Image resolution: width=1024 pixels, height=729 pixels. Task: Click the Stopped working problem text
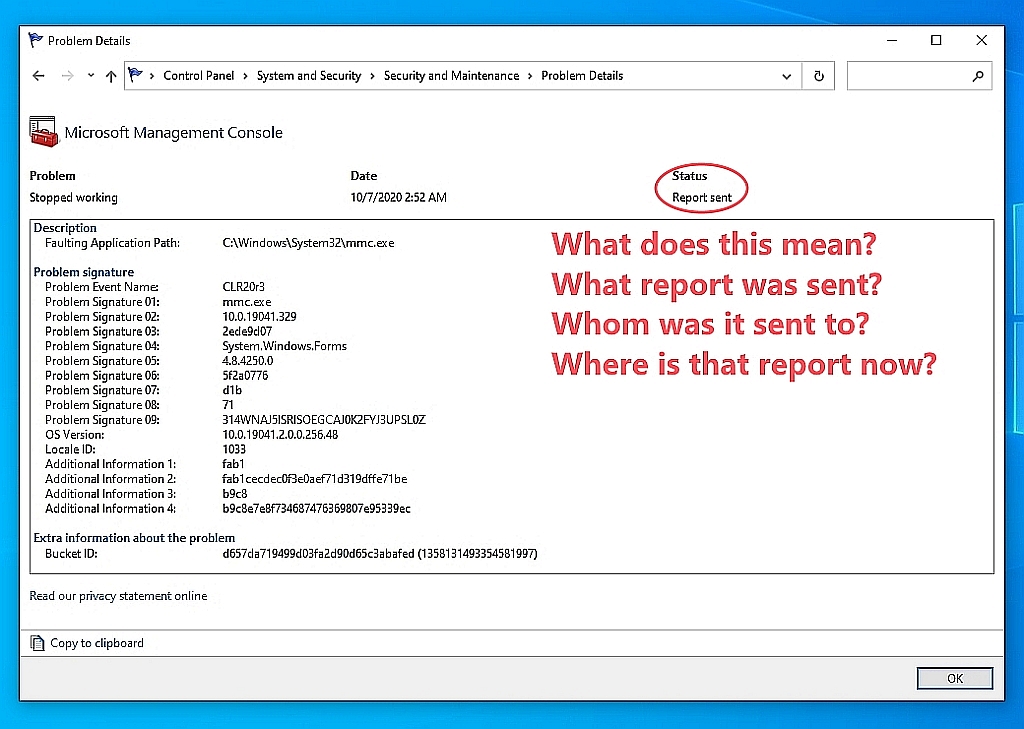[73, 198]
